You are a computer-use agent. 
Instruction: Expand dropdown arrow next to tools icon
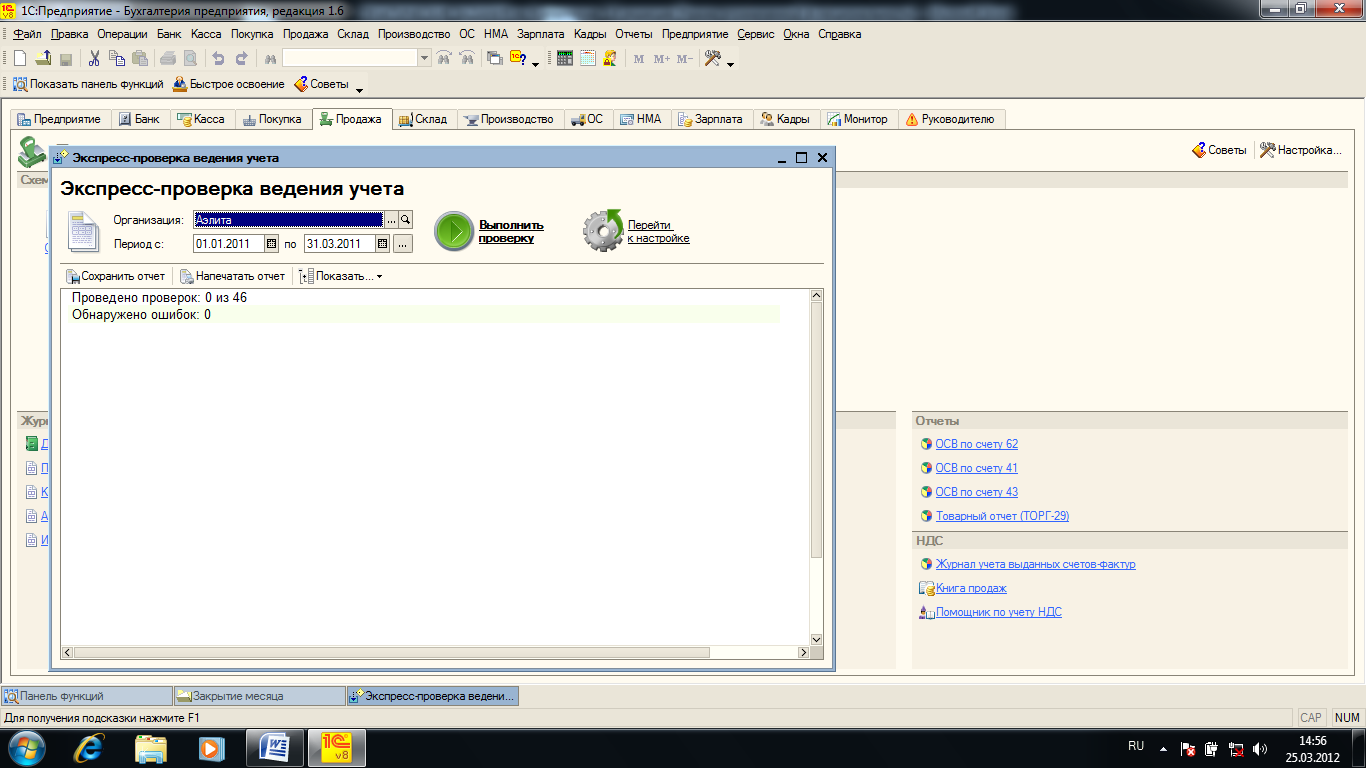[730, 64]
